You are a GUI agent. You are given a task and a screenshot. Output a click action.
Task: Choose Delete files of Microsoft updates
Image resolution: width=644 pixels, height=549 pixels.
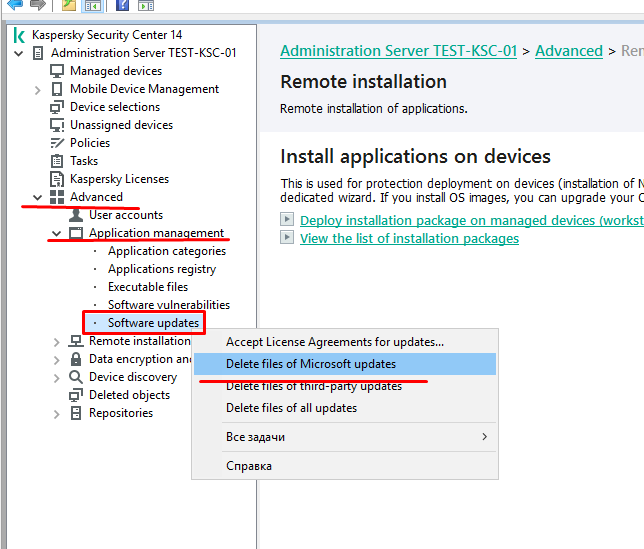tap(345, 364)
